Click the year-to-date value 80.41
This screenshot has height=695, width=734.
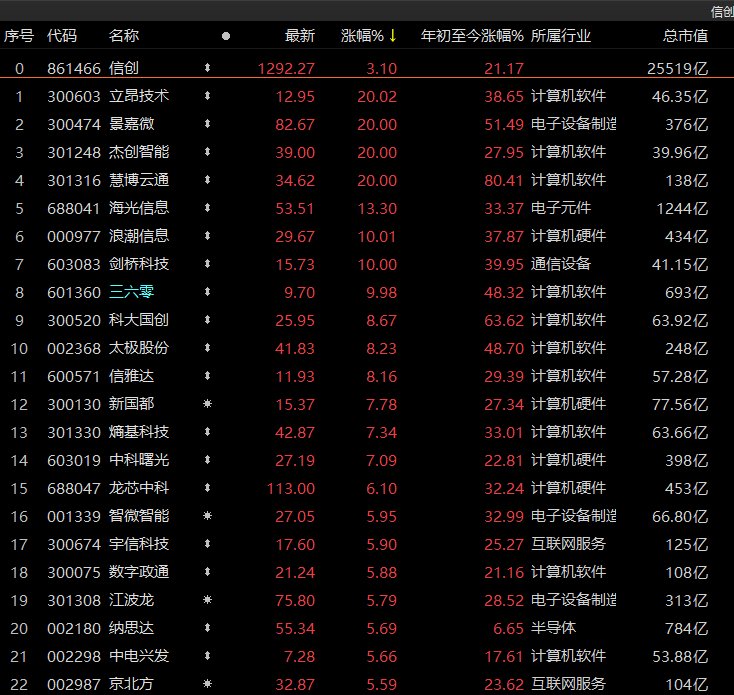(504, 181)
